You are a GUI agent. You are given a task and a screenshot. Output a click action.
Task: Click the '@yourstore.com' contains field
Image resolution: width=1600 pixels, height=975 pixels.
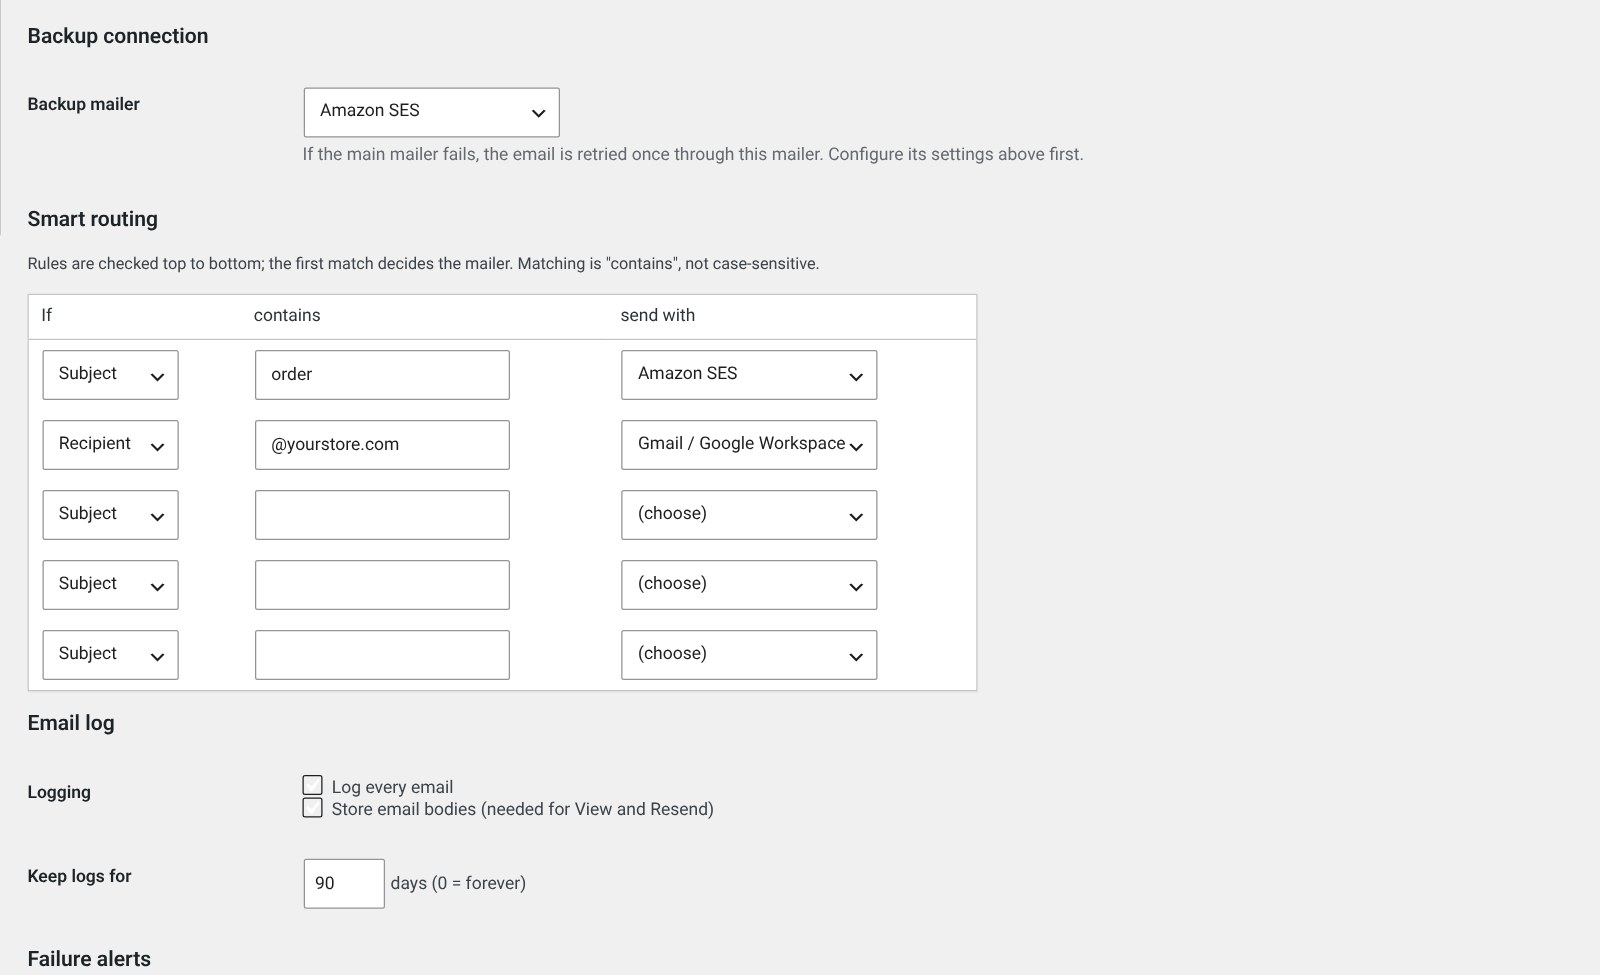coord(382,445)
